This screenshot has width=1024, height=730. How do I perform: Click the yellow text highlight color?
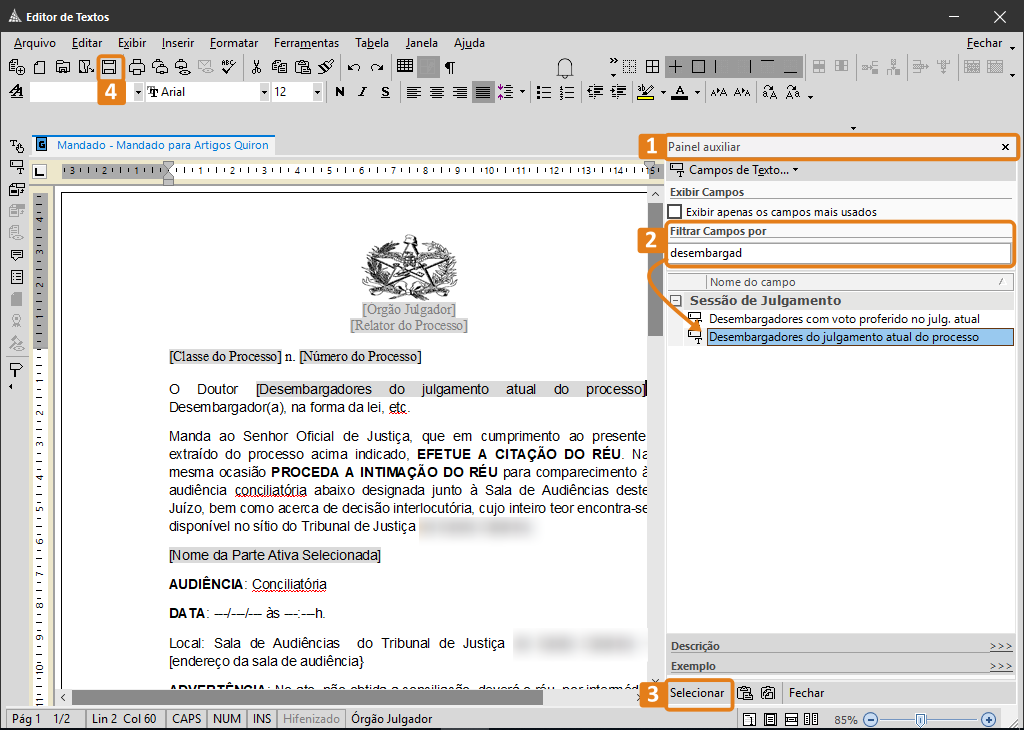tap(645, 93)
